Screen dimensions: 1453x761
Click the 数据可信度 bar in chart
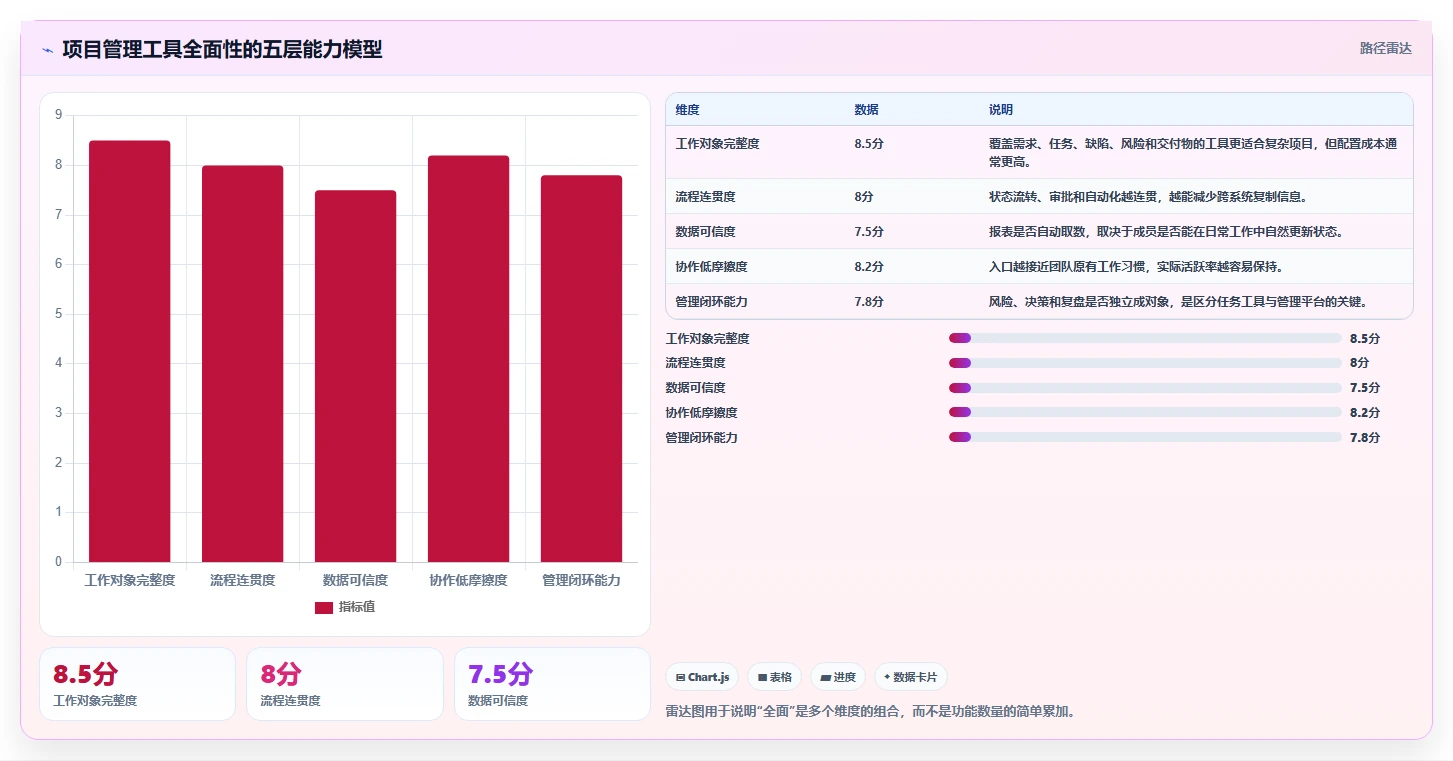pyautogui.click(x=355, y=376)
